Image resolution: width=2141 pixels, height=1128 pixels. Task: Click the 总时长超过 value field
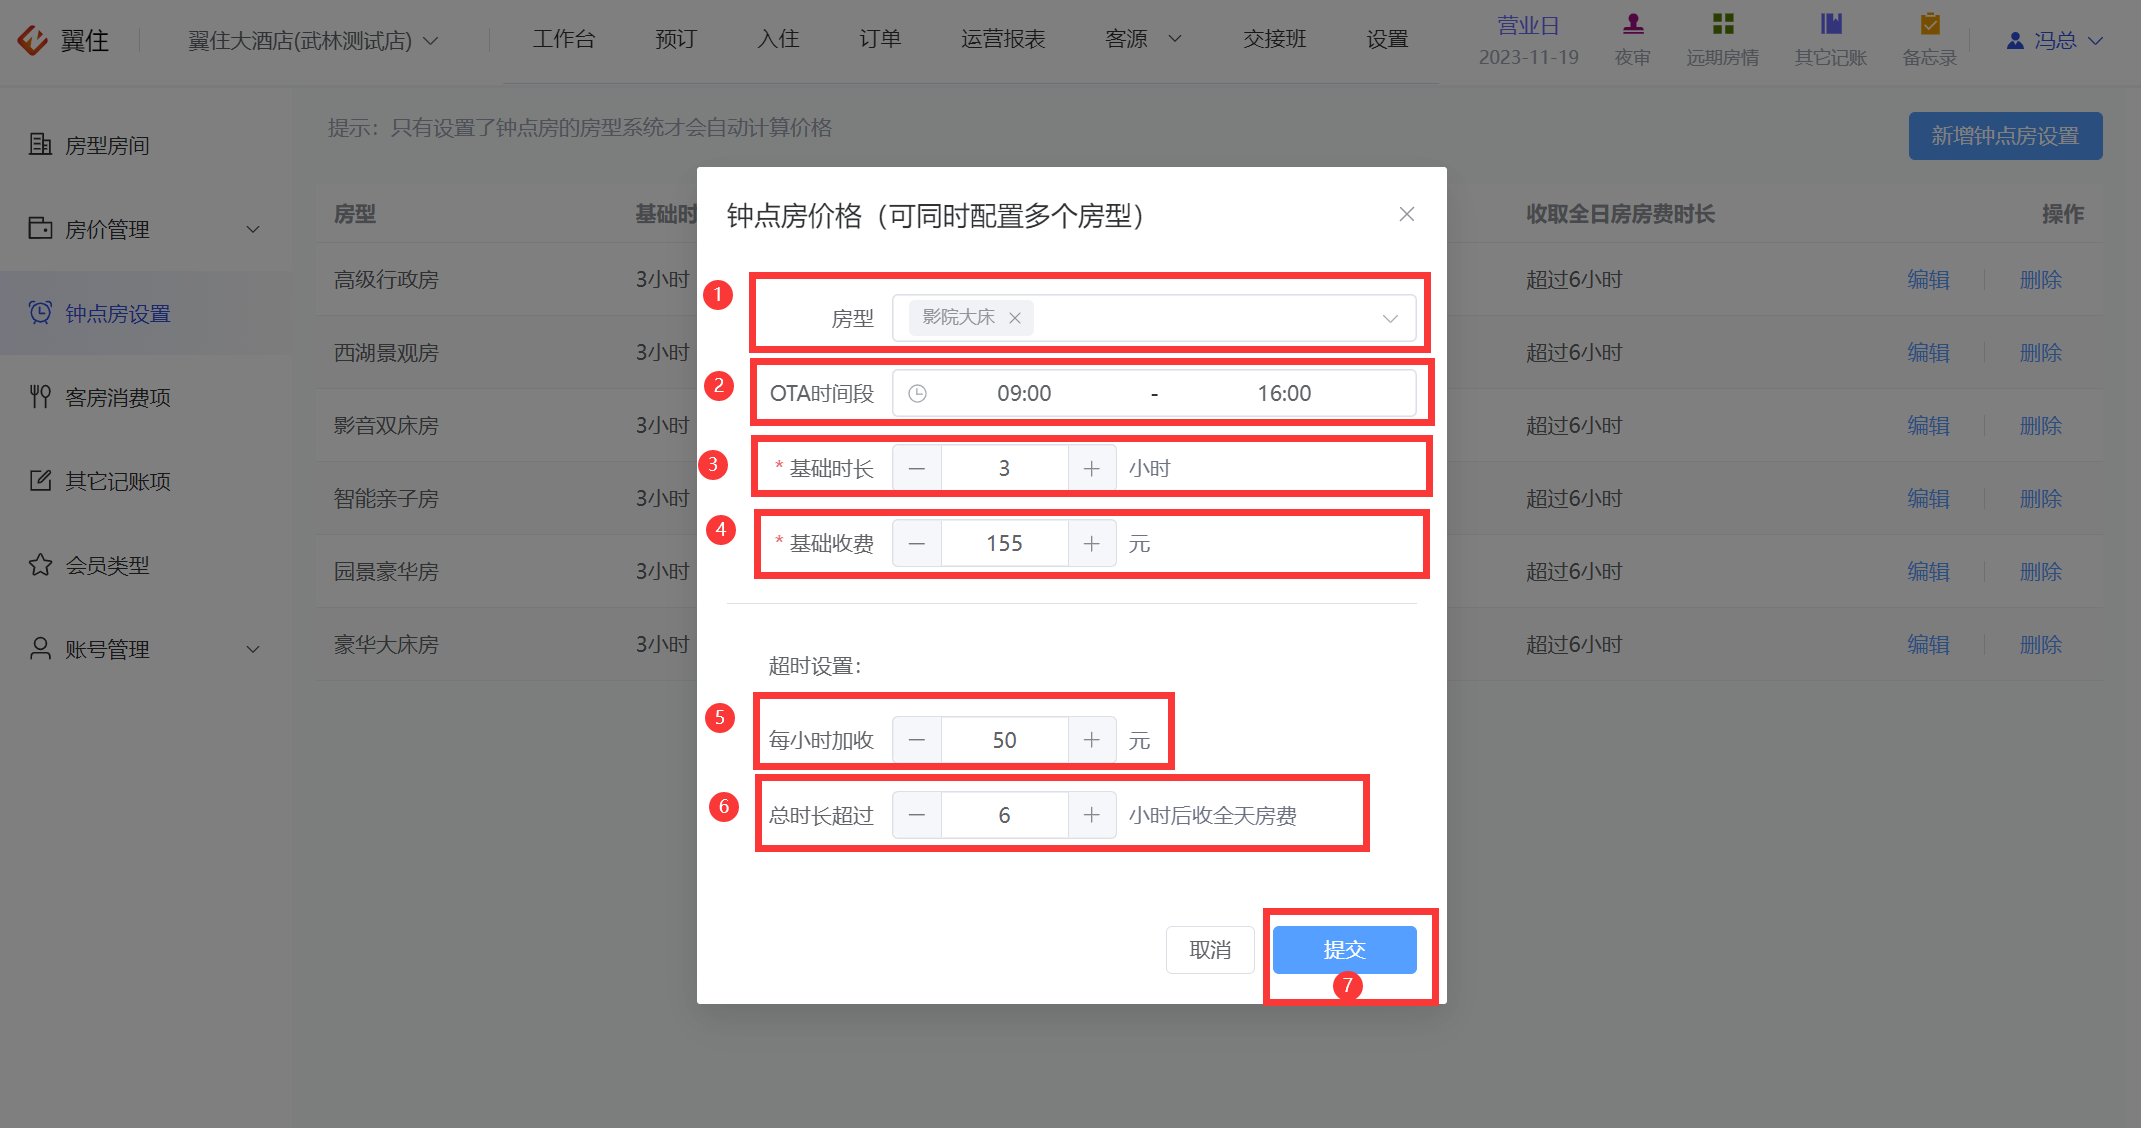click(1004, 815)
